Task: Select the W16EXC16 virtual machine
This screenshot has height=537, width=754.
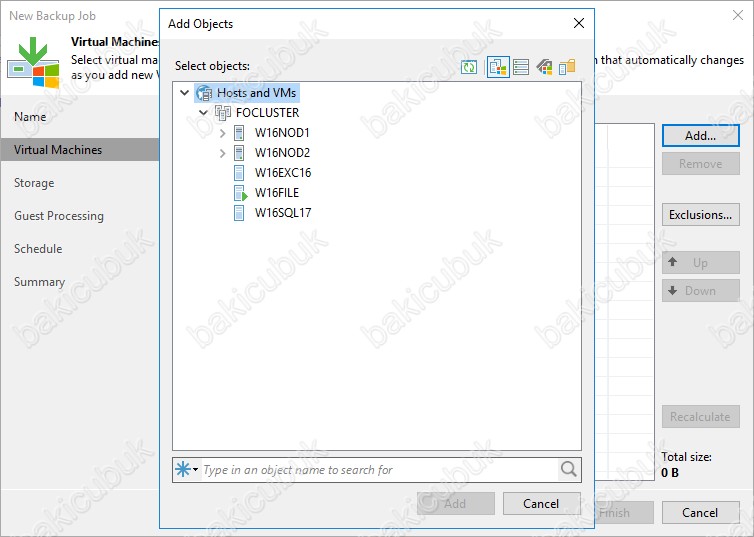Action: (283, 173)
